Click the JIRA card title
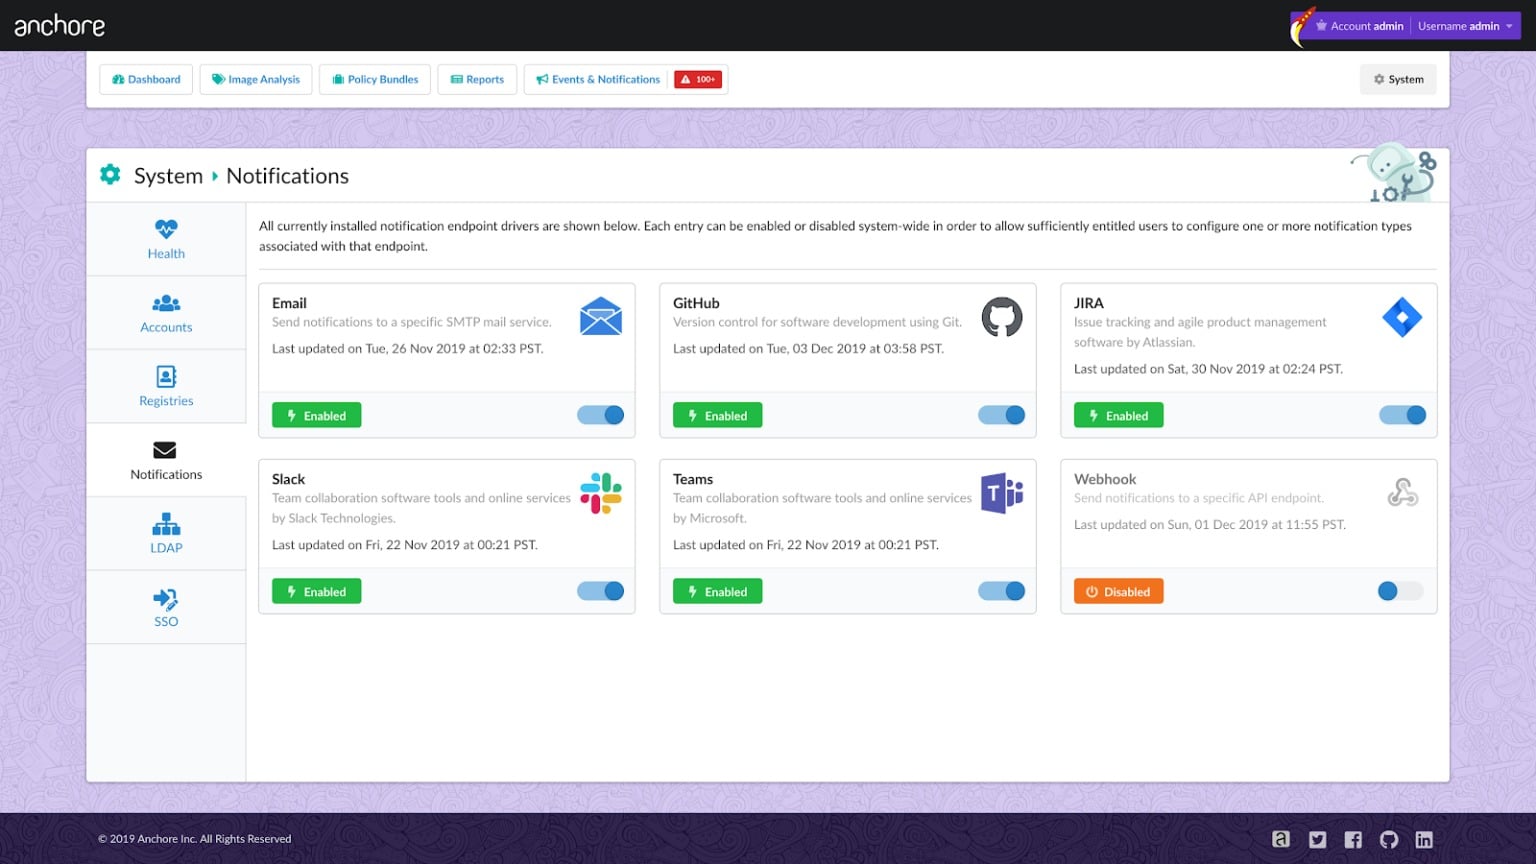Screen dimensions: 1536x864 (x=1089, y=303)
